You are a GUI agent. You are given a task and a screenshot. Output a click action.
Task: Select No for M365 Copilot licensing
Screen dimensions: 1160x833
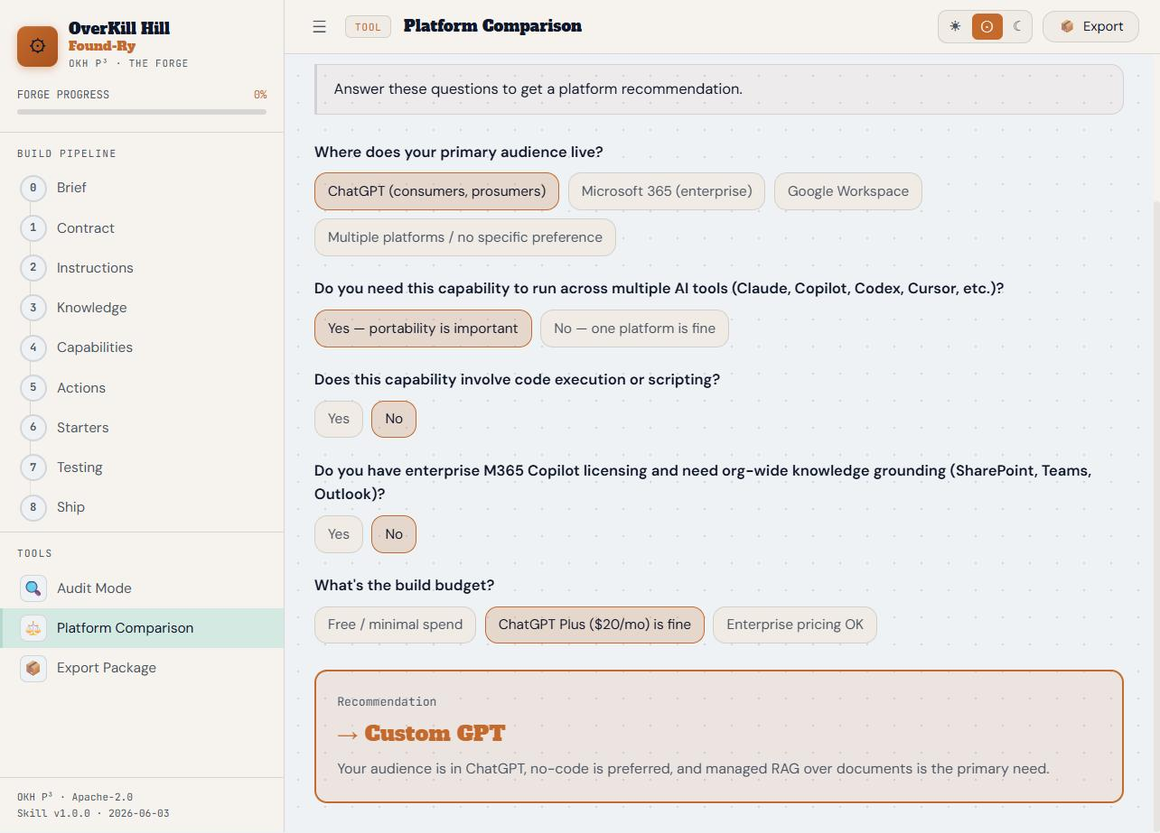click(394, 534)
